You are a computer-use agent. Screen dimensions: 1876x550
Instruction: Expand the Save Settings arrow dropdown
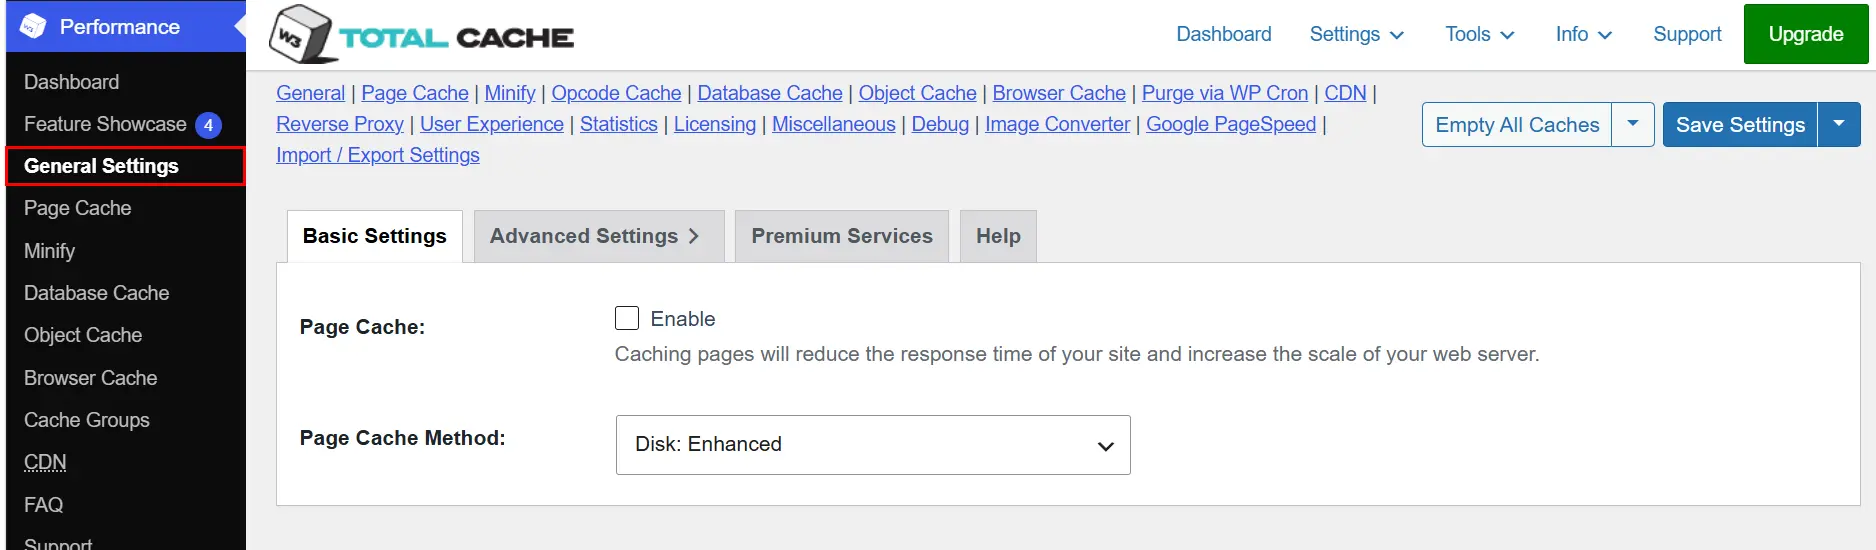pyautogui.click(x=1839, y=124)
